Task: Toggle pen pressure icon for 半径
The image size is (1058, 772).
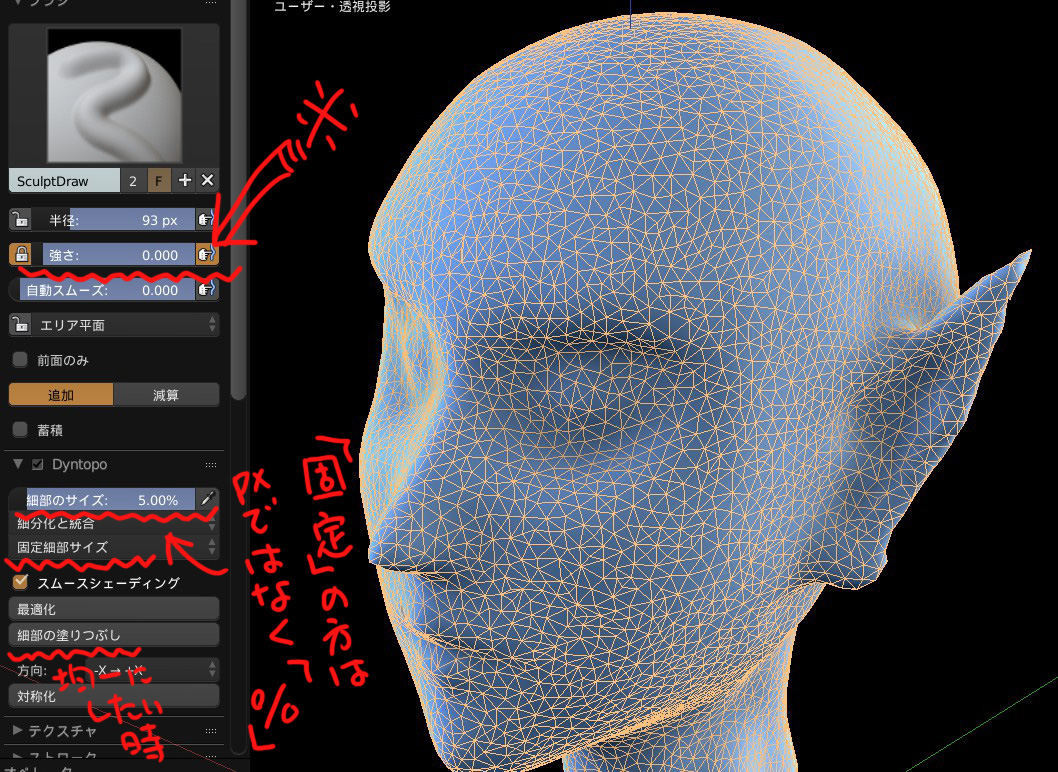Action: pos(206,220)
